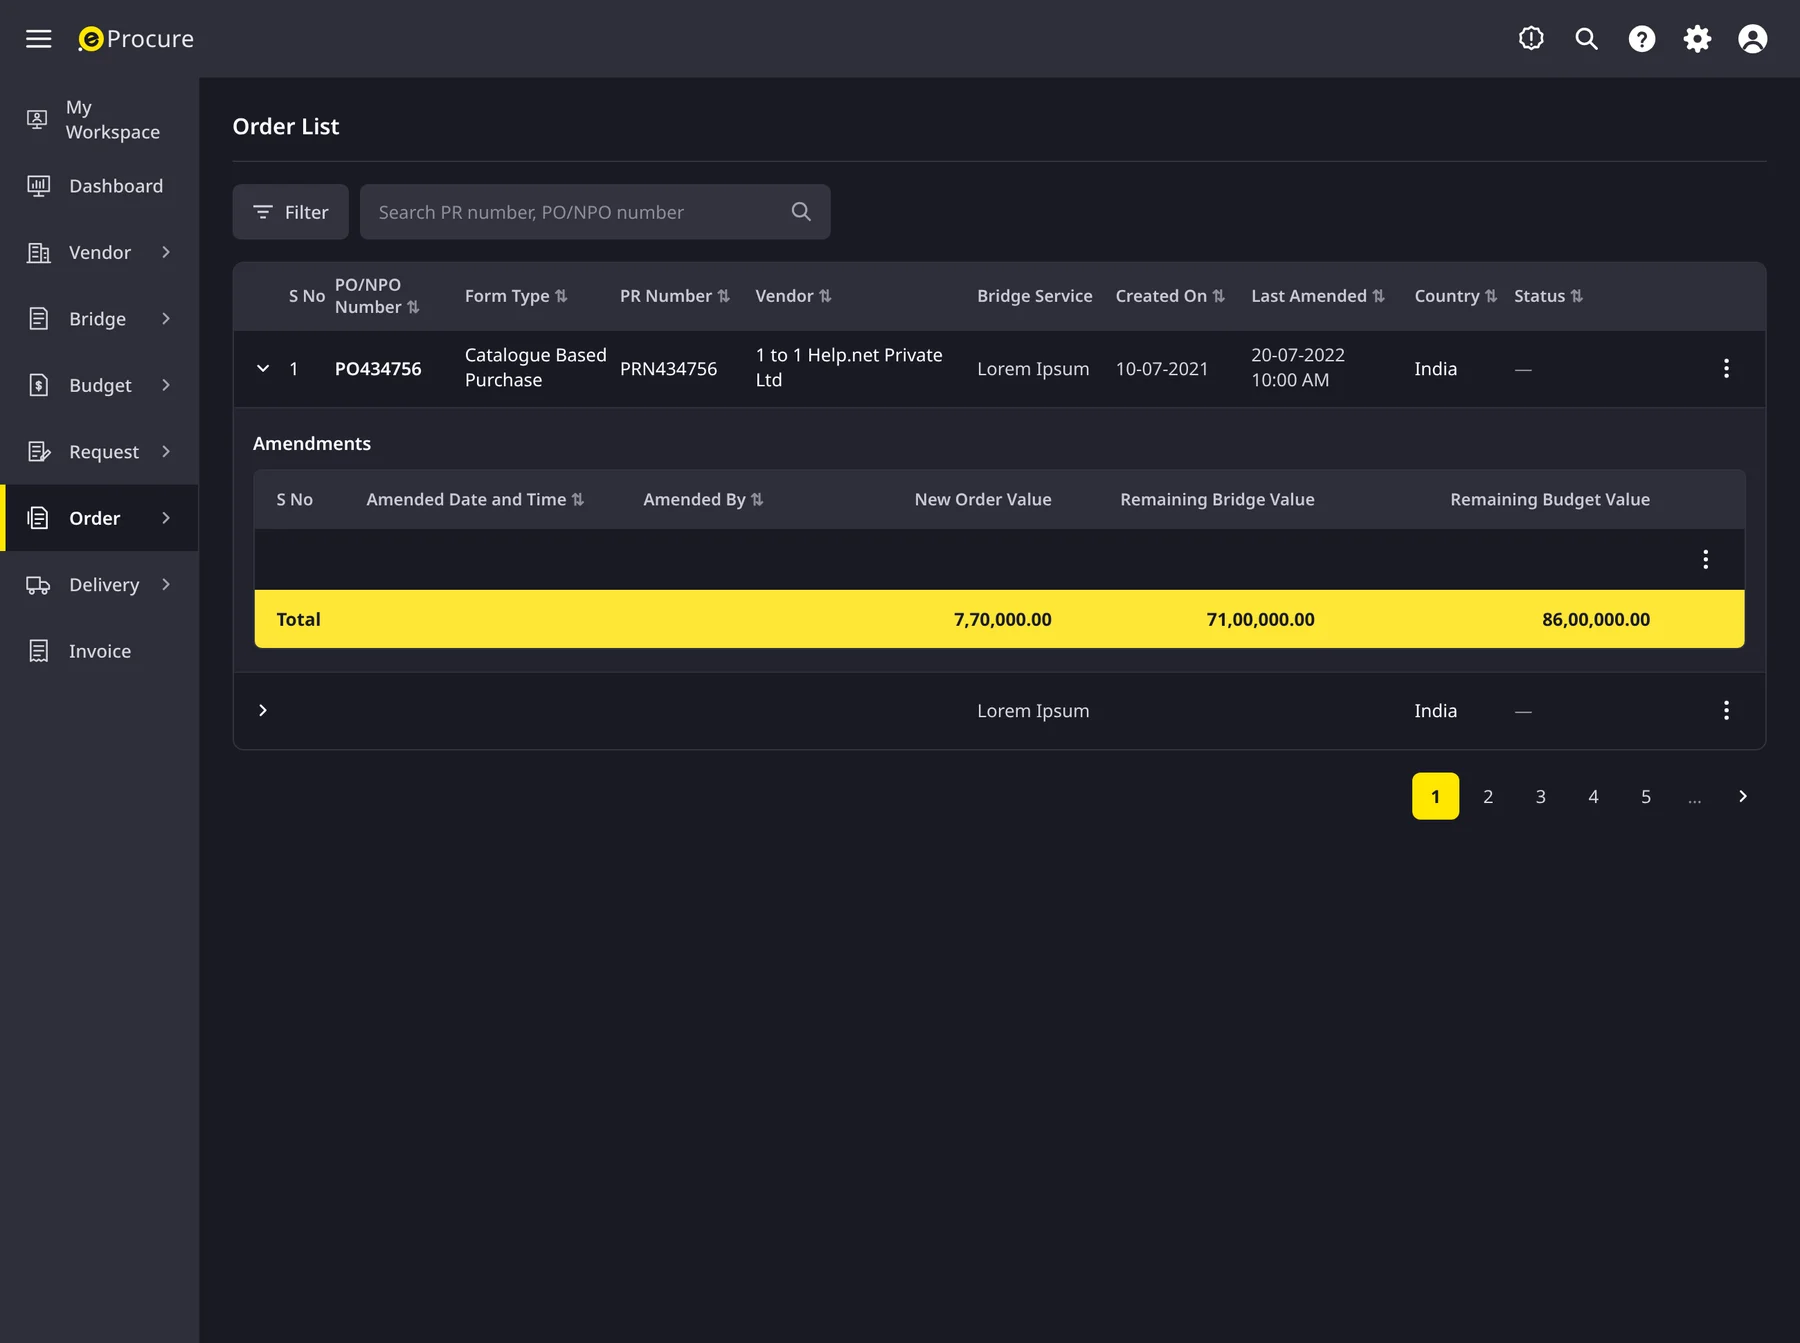
Task: Open settings gear icon
Action: pyautogui.click(x=1697, y=39)
